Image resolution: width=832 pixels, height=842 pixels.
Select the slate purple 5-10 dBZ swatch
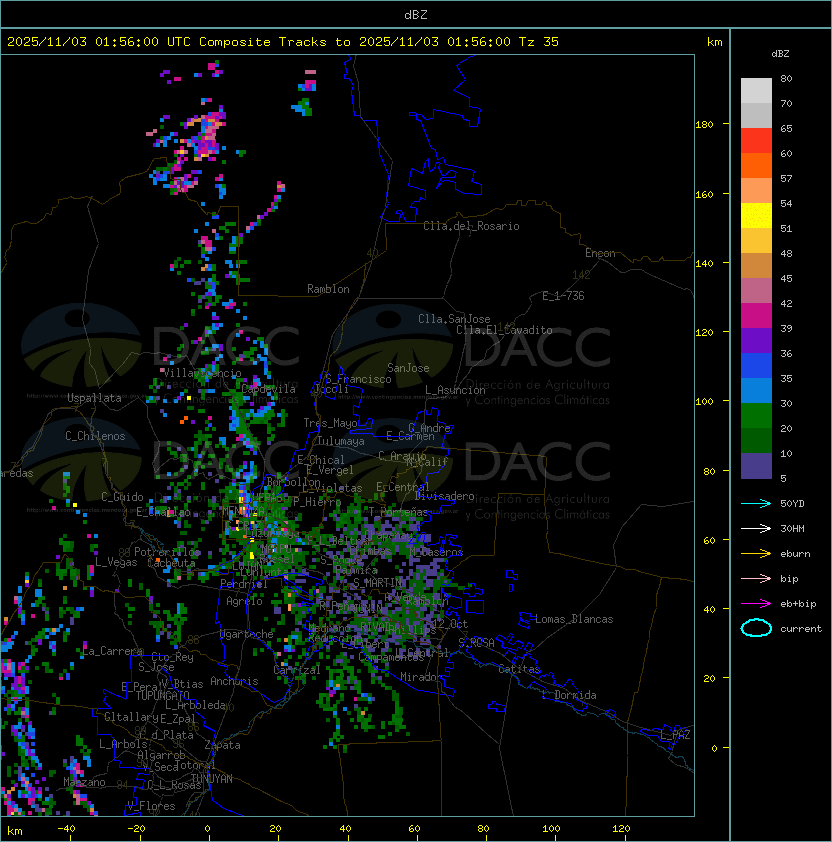(756, 466)
